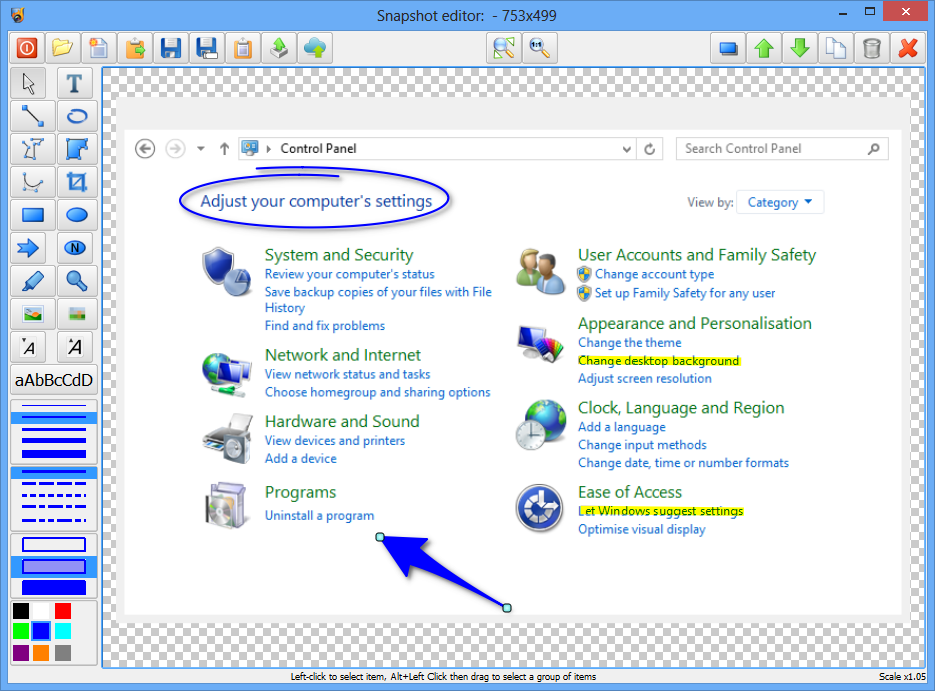This screenshot has width=935, height=691.
Task: Pick the purple color swatch
Action: point(21,653)
